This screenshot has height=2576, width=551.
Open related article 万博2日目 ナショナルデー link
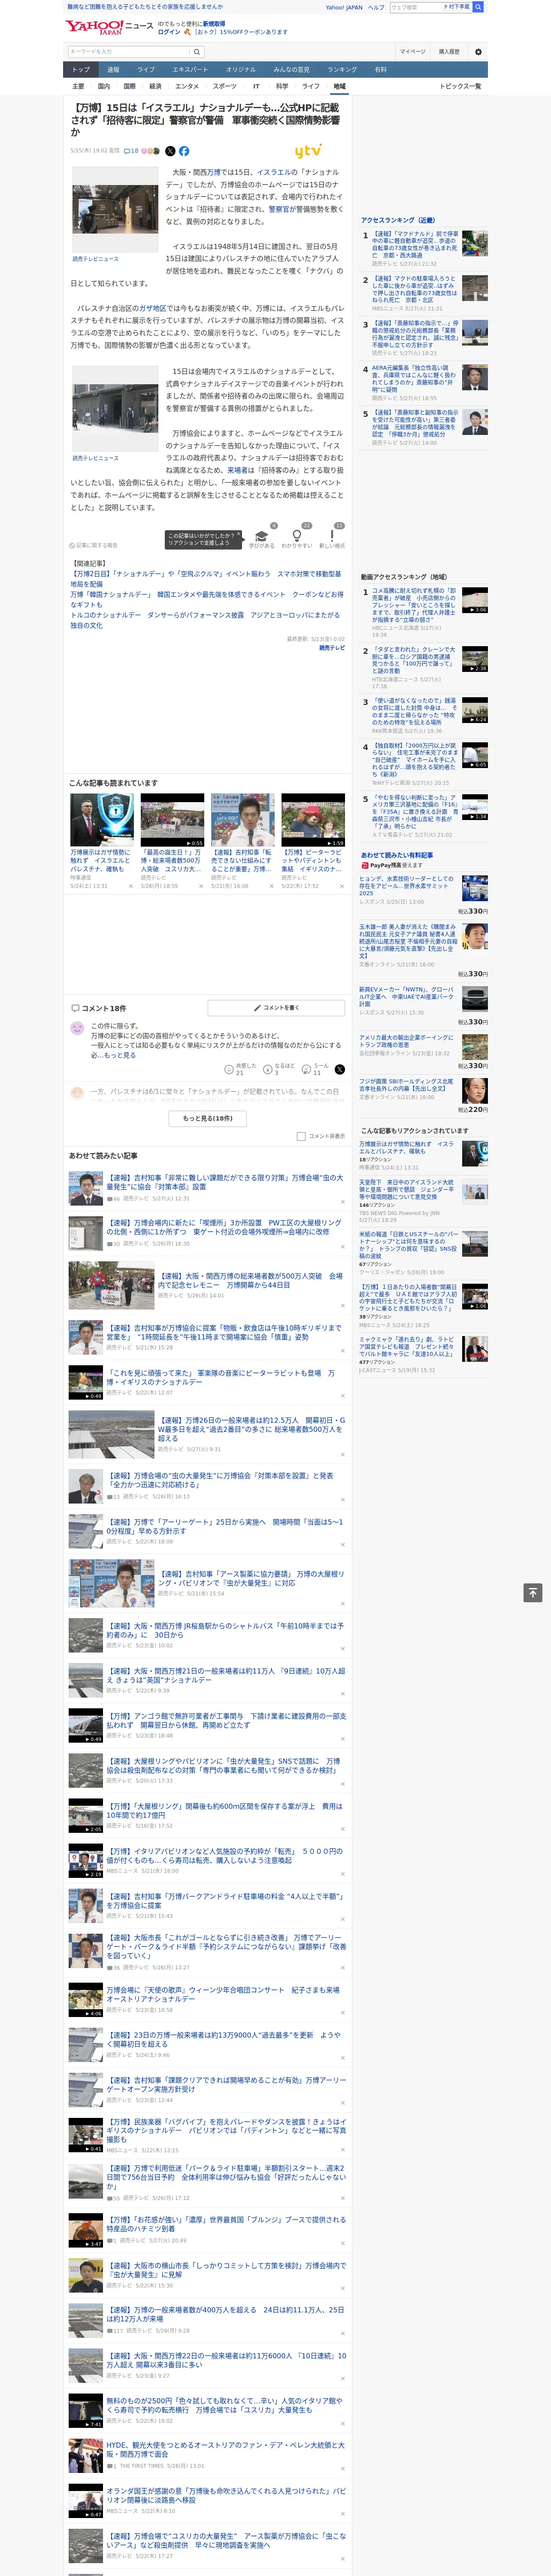205,579
